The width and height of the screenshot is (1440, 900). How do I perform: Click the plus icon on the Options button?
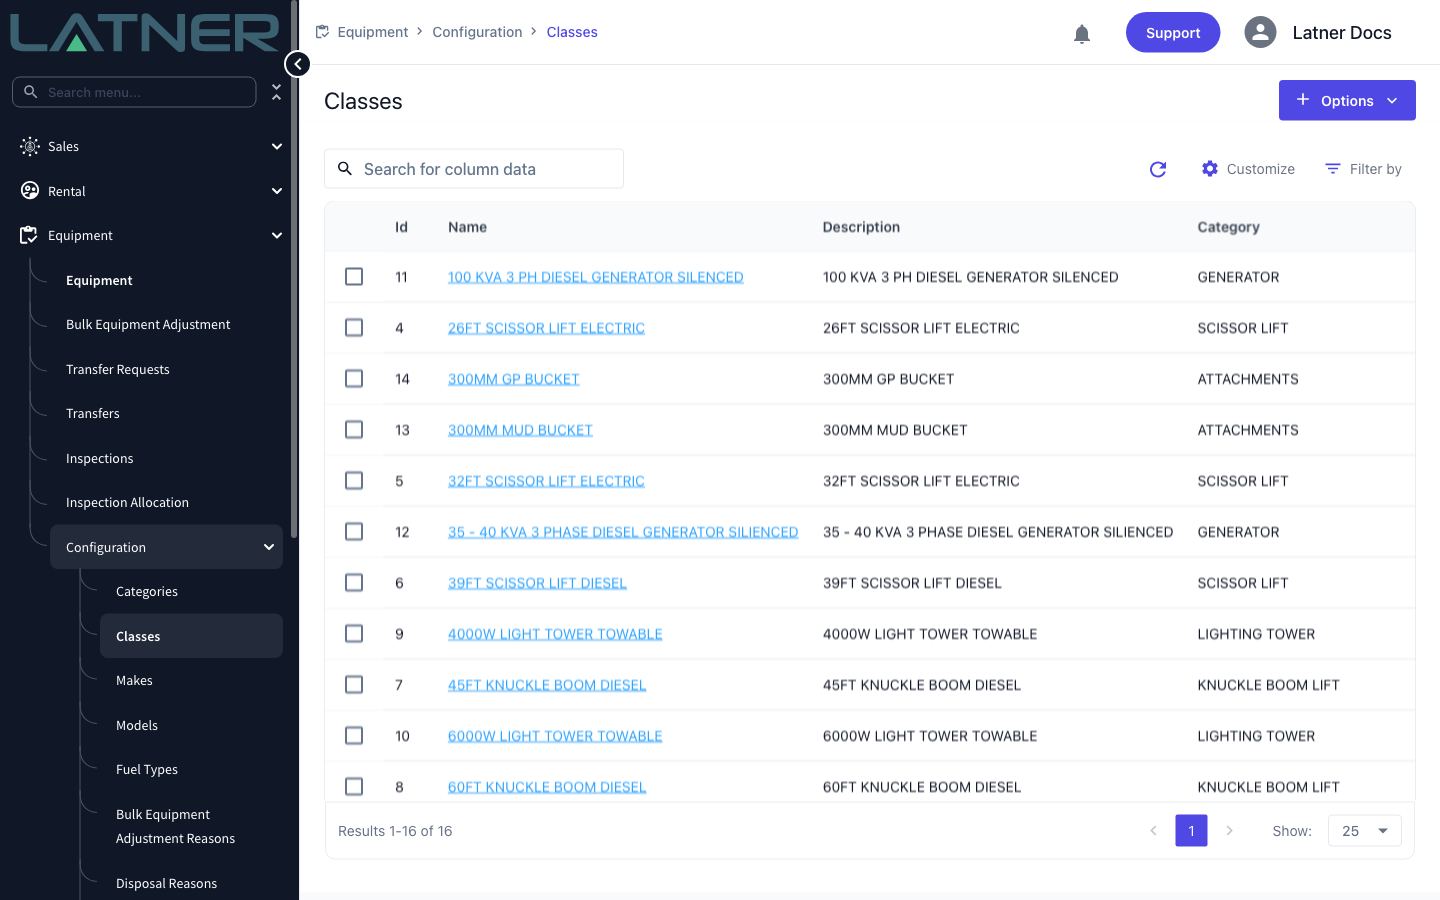point(1303,100)
